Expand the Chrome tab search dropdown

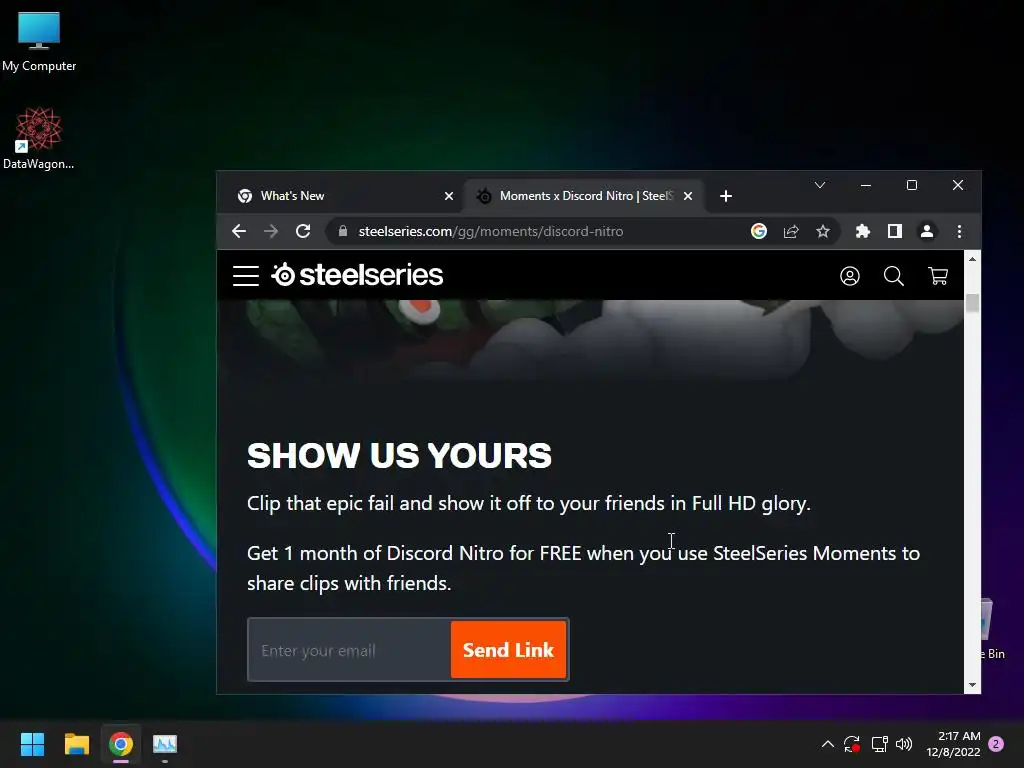coord(820,185)
